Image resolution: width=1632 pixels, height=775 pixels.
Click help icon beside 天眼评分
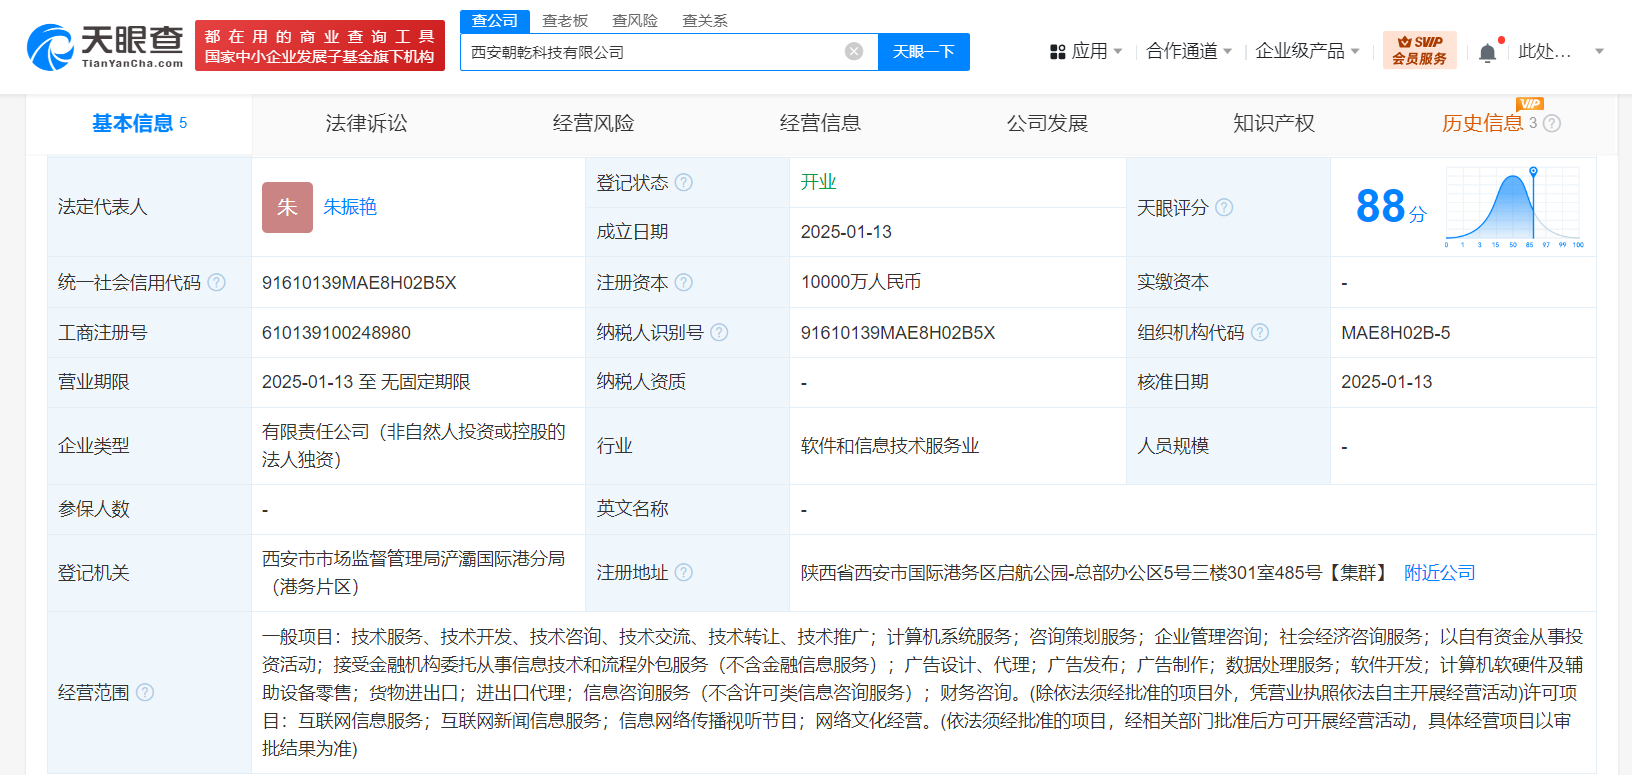pyautogui.click(x=1224, y=207)
